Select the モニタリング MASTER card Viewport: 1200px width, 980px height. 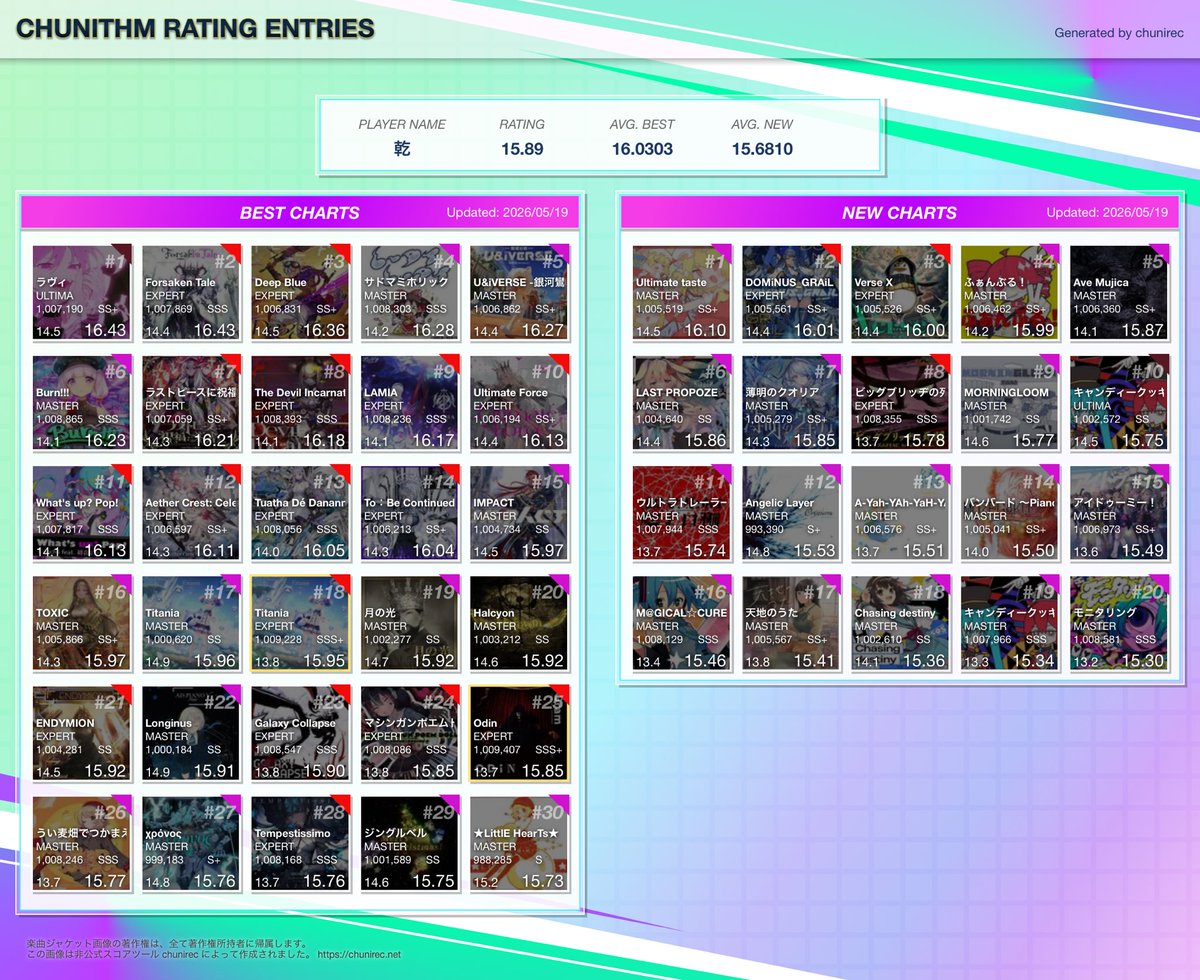1119,622
